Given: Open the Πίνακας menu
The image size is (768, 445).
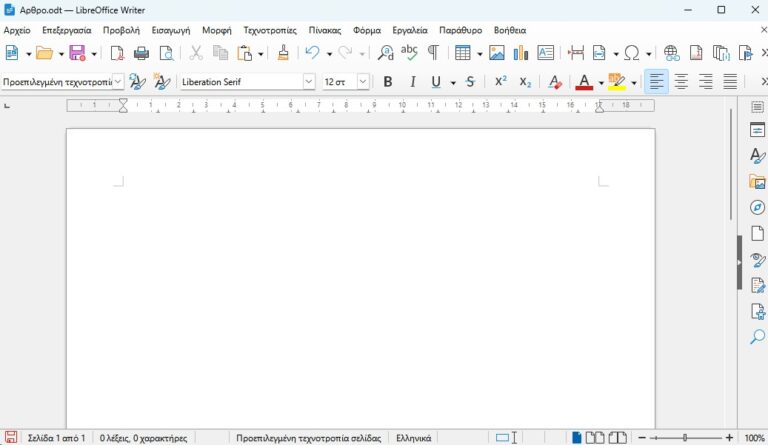Looking at the screenshot, I should pos(325,30).
